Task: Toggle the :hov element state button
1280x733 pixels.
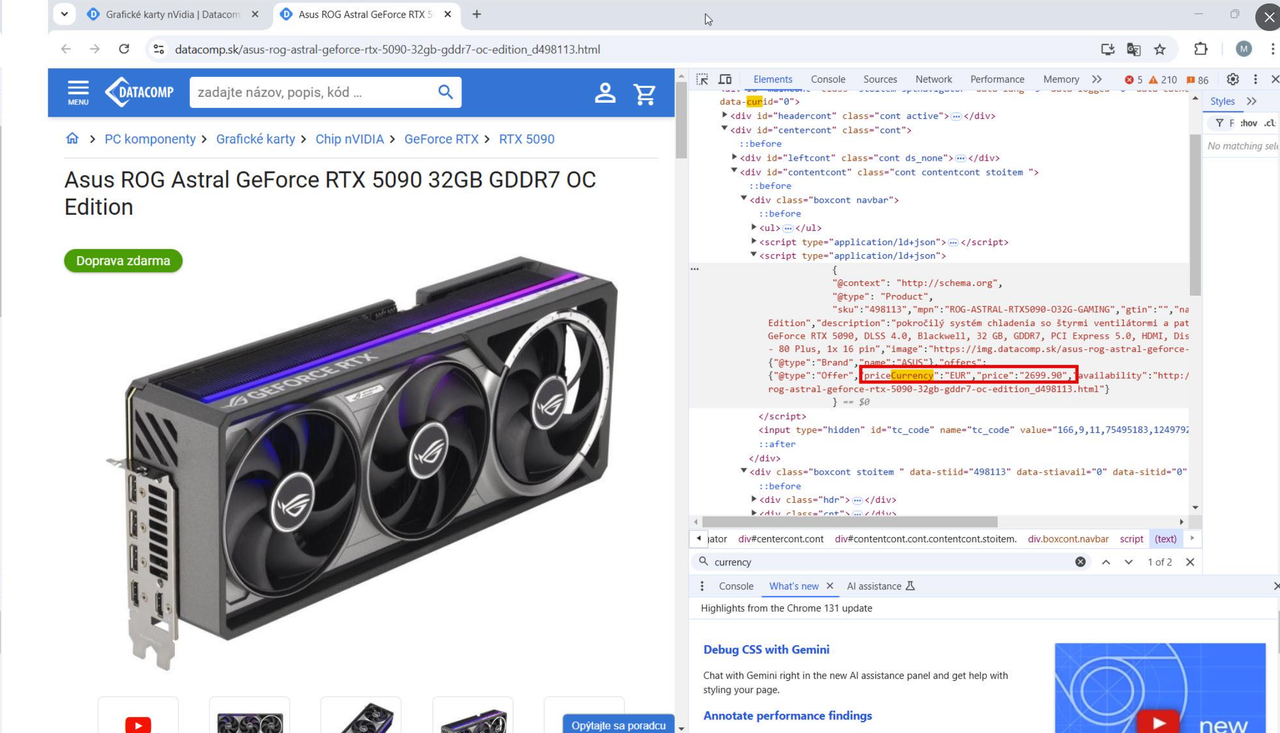Action: pos(1249,123)
